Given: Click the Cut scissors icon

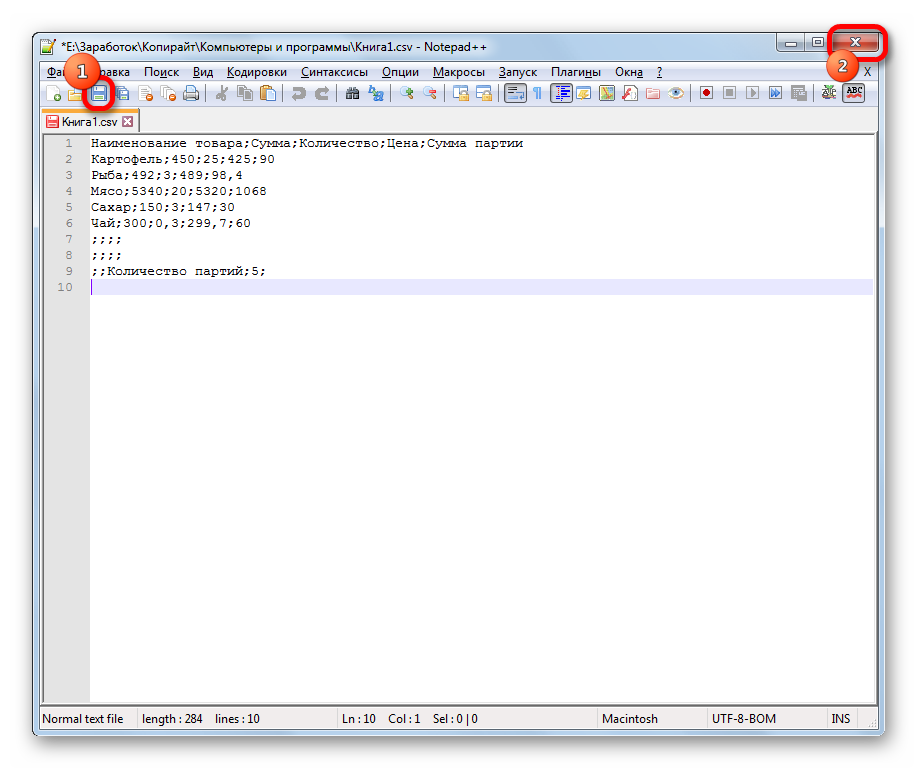Looking at the screenshot, I should pyautogui.click(x=221, y=93).
